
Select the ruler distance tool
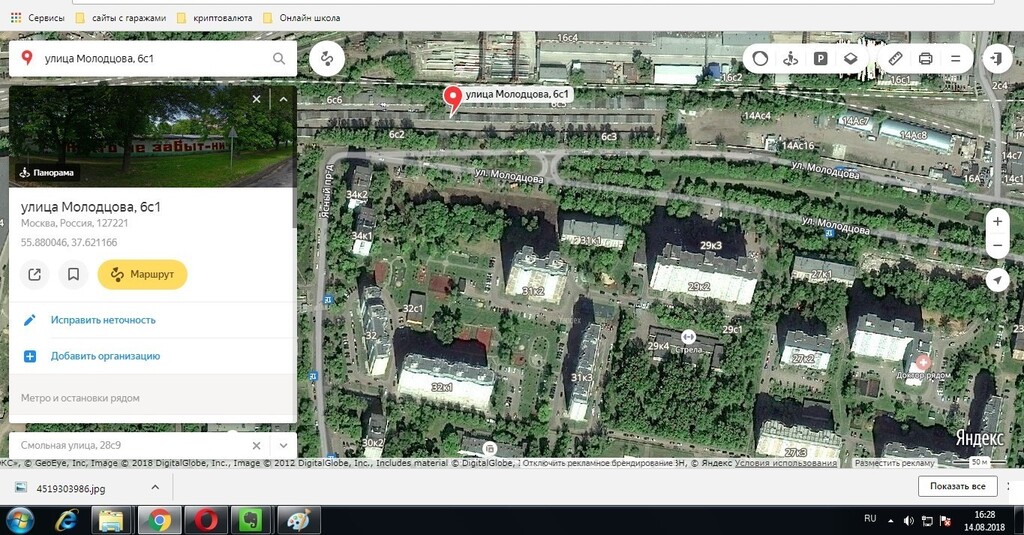[896, 59]
